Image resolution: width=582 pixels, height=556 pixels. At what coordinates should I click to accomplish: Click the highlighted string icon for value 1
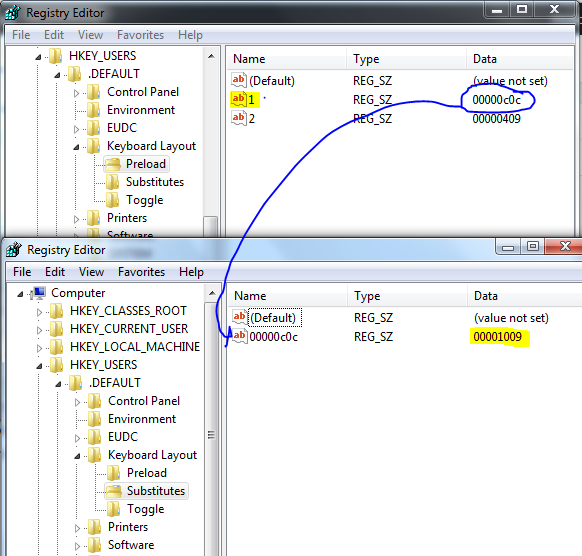[239, 99]
